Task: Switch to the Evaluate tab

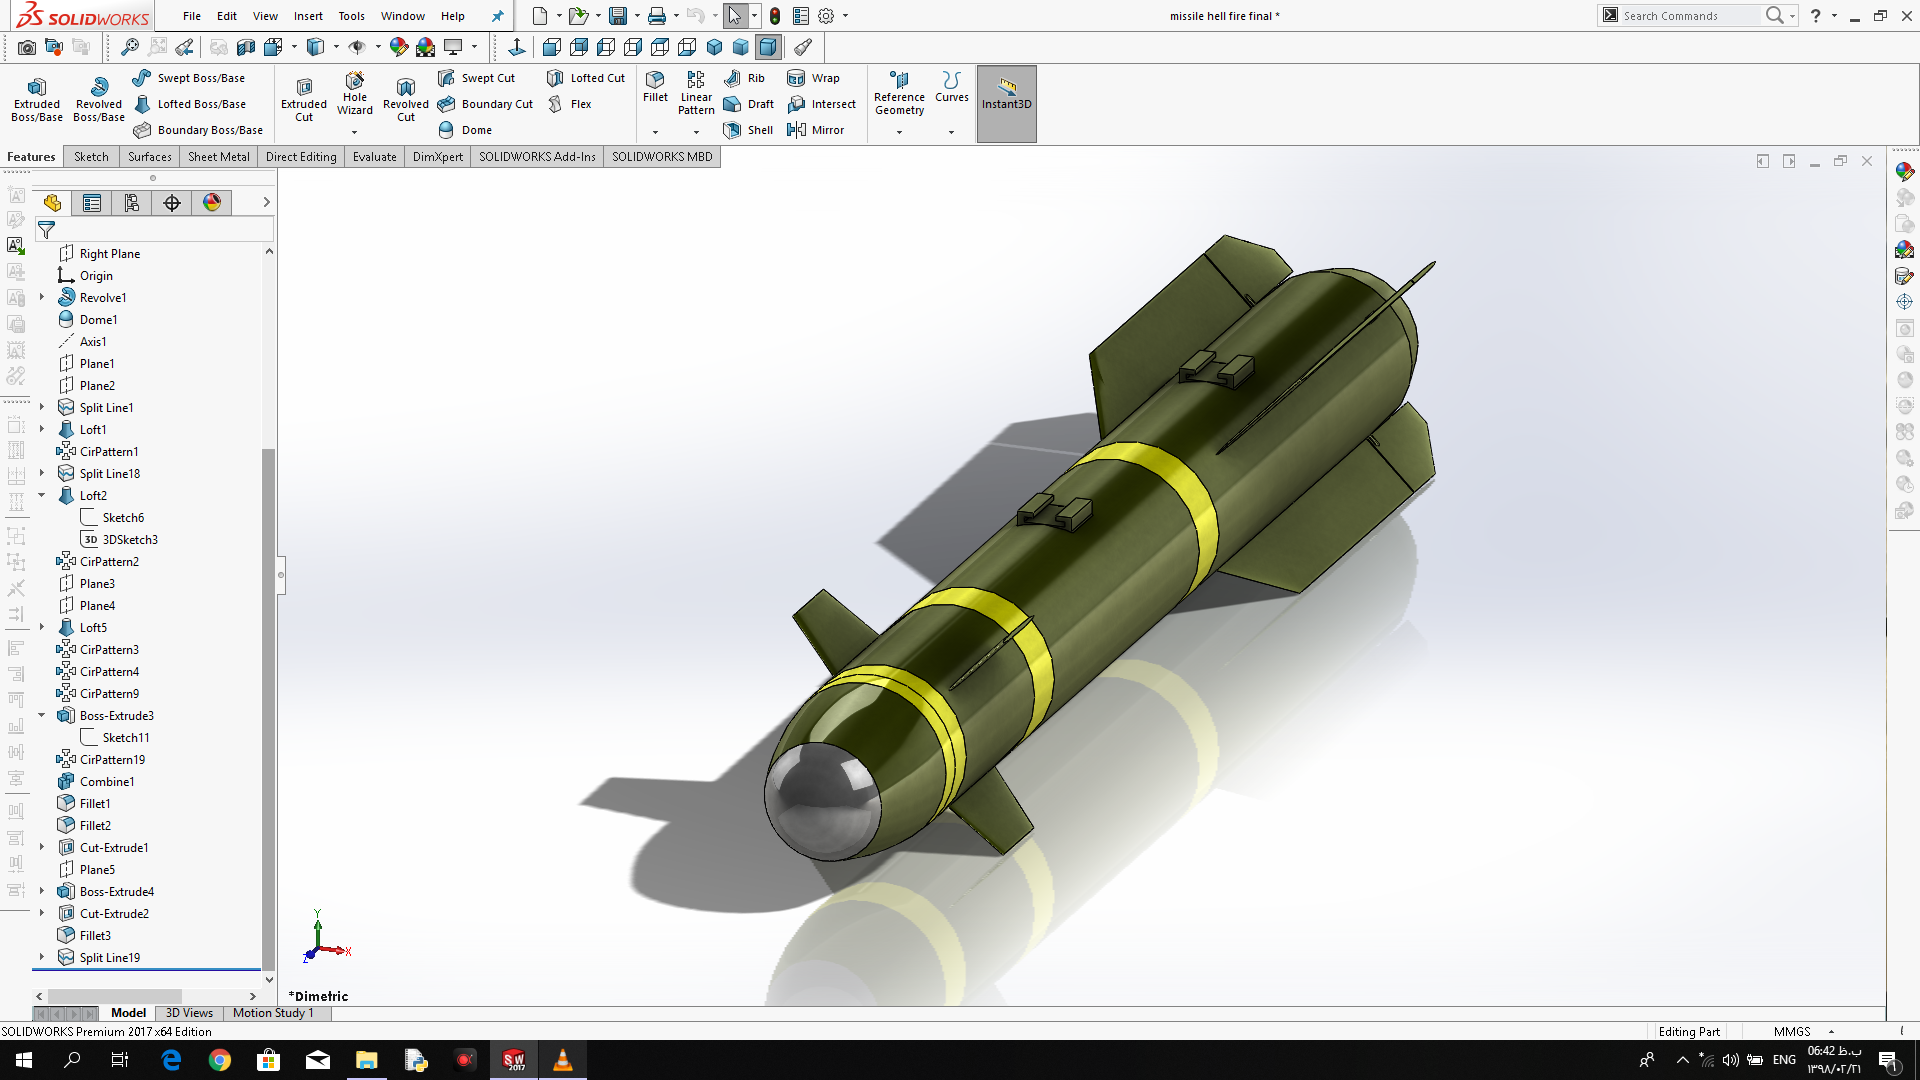Action: point(374,157)
